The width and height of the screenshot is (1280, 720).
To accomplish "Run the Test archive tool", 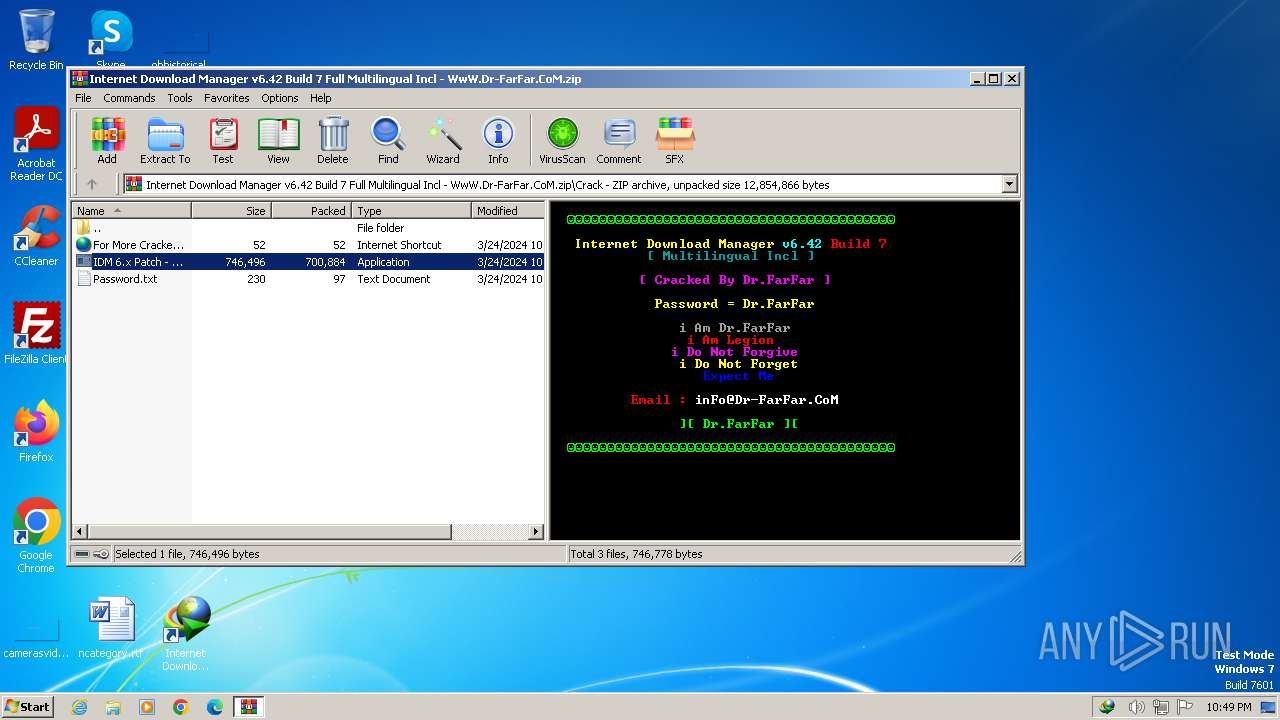I will (222, 140).
